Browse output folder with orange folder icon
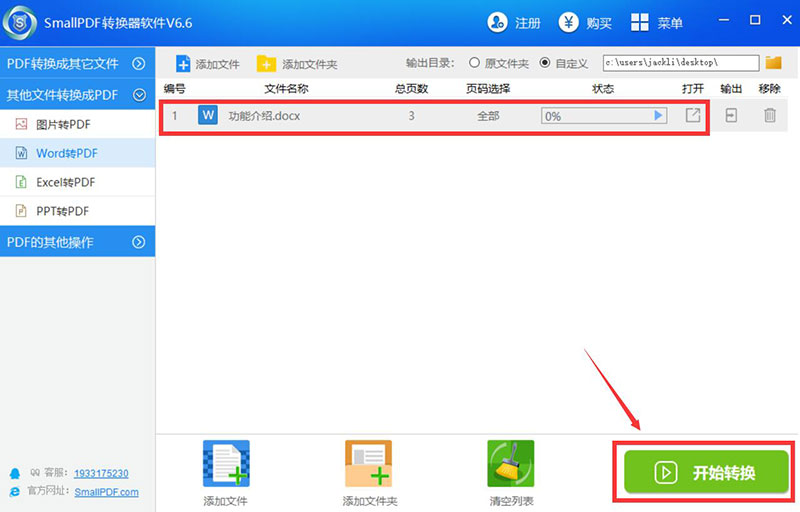The height and width of the screenshot is (512, 800). 773,63
